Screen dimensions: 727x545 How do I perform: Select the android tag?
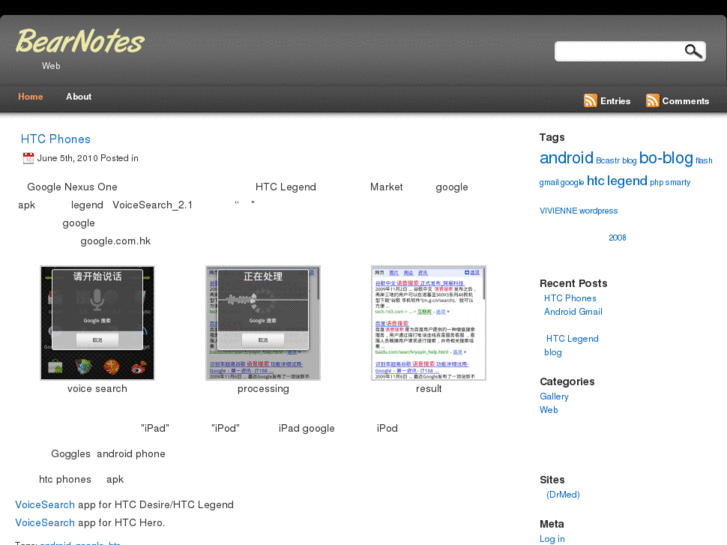tap(566, 158)
